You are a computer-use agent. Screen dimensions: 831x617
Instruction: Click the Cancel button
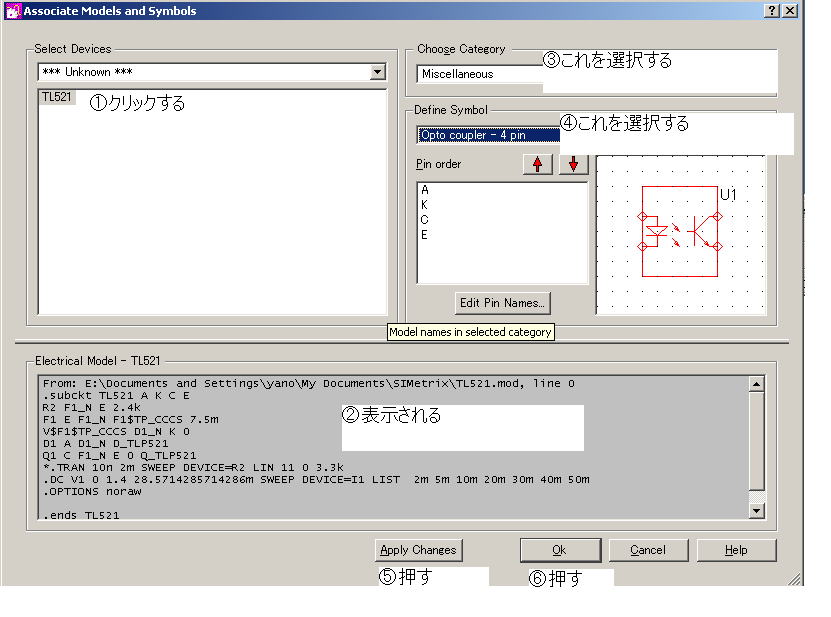coord(648,550)
